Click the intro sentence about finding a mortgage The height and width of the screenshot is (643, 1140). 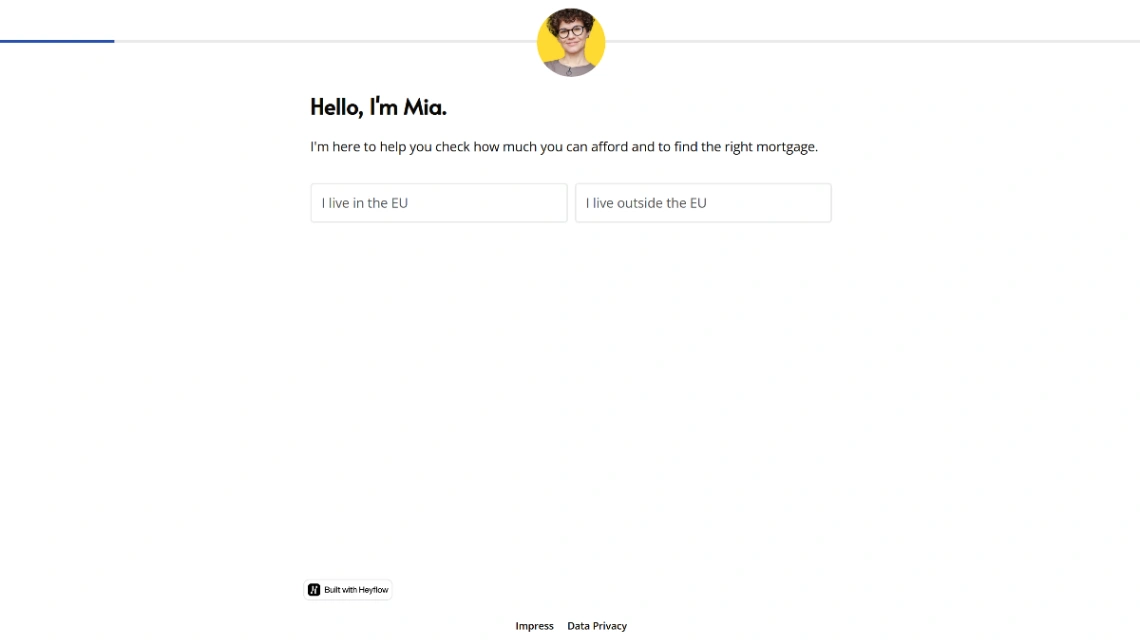(564, 147)
